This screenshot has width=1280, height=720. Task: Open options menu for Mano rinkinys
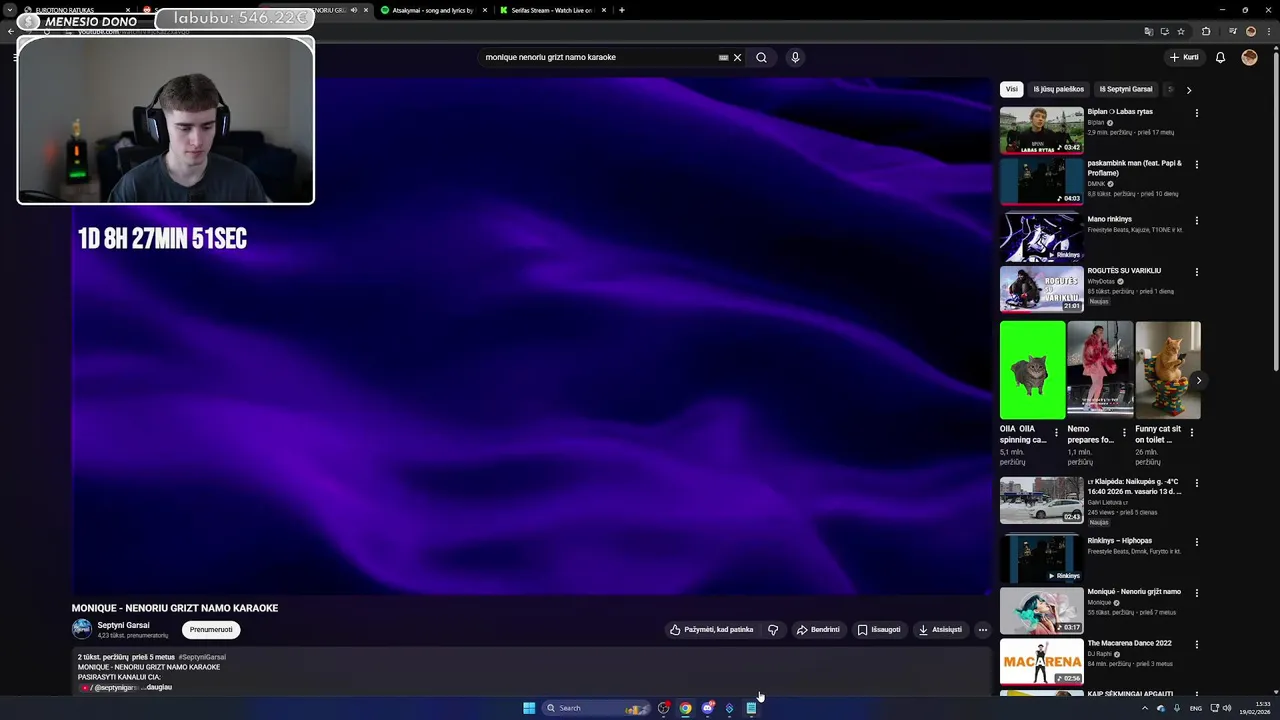tap(1197, 220)
